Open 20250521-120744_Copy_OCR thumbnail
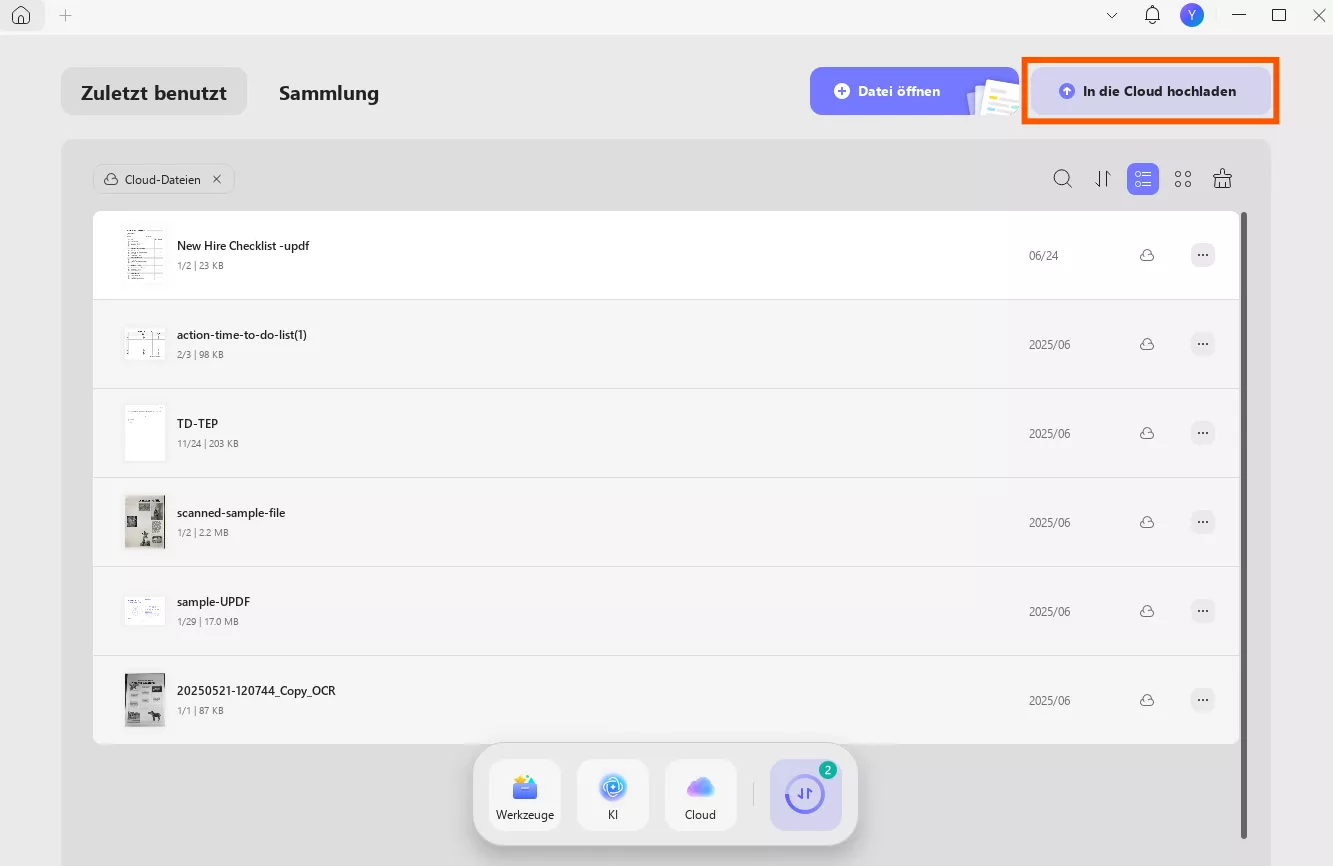The height and width of the screenshot is (866, 1333). pyautogui.click(x=145, y=700)
